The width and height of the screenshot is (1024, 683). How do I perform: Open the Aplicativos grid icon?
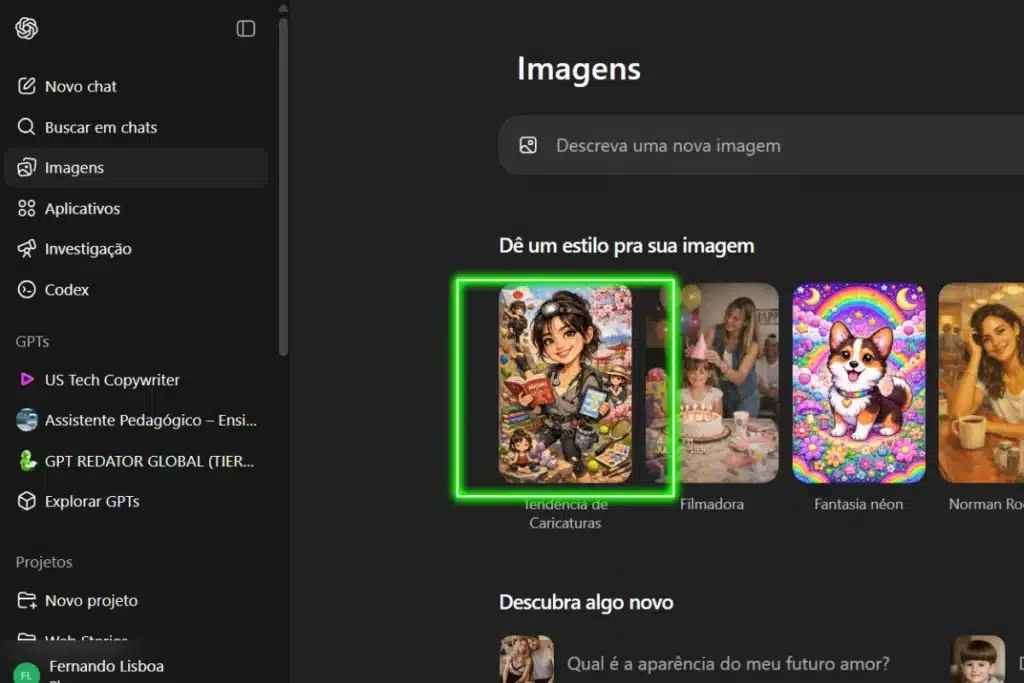[26, 208]
